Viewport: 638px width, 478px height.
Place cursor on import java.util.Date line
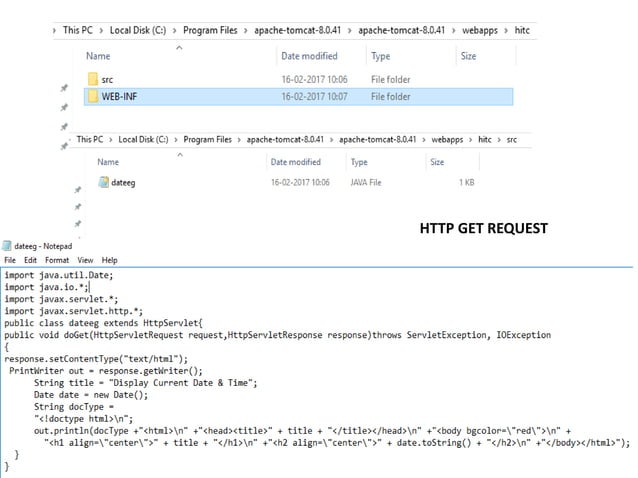coord(59,275)
